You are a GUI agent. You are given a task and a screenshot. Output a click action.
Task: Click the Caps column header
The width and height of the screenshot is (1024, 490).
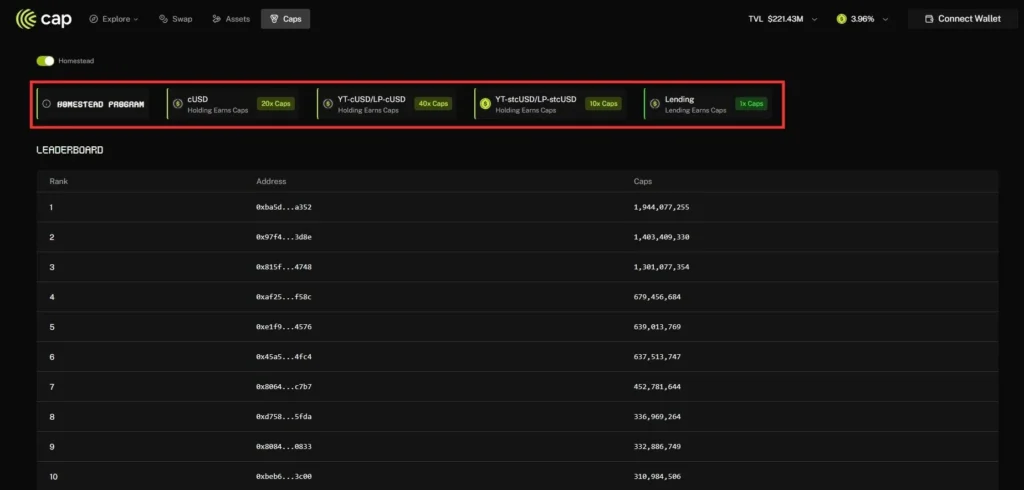[x=643, y=181]
